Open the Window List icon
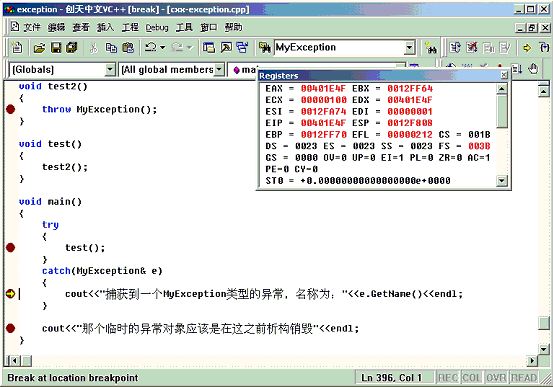Viewport: 553px width, 387px height. [x=242, y=47]
